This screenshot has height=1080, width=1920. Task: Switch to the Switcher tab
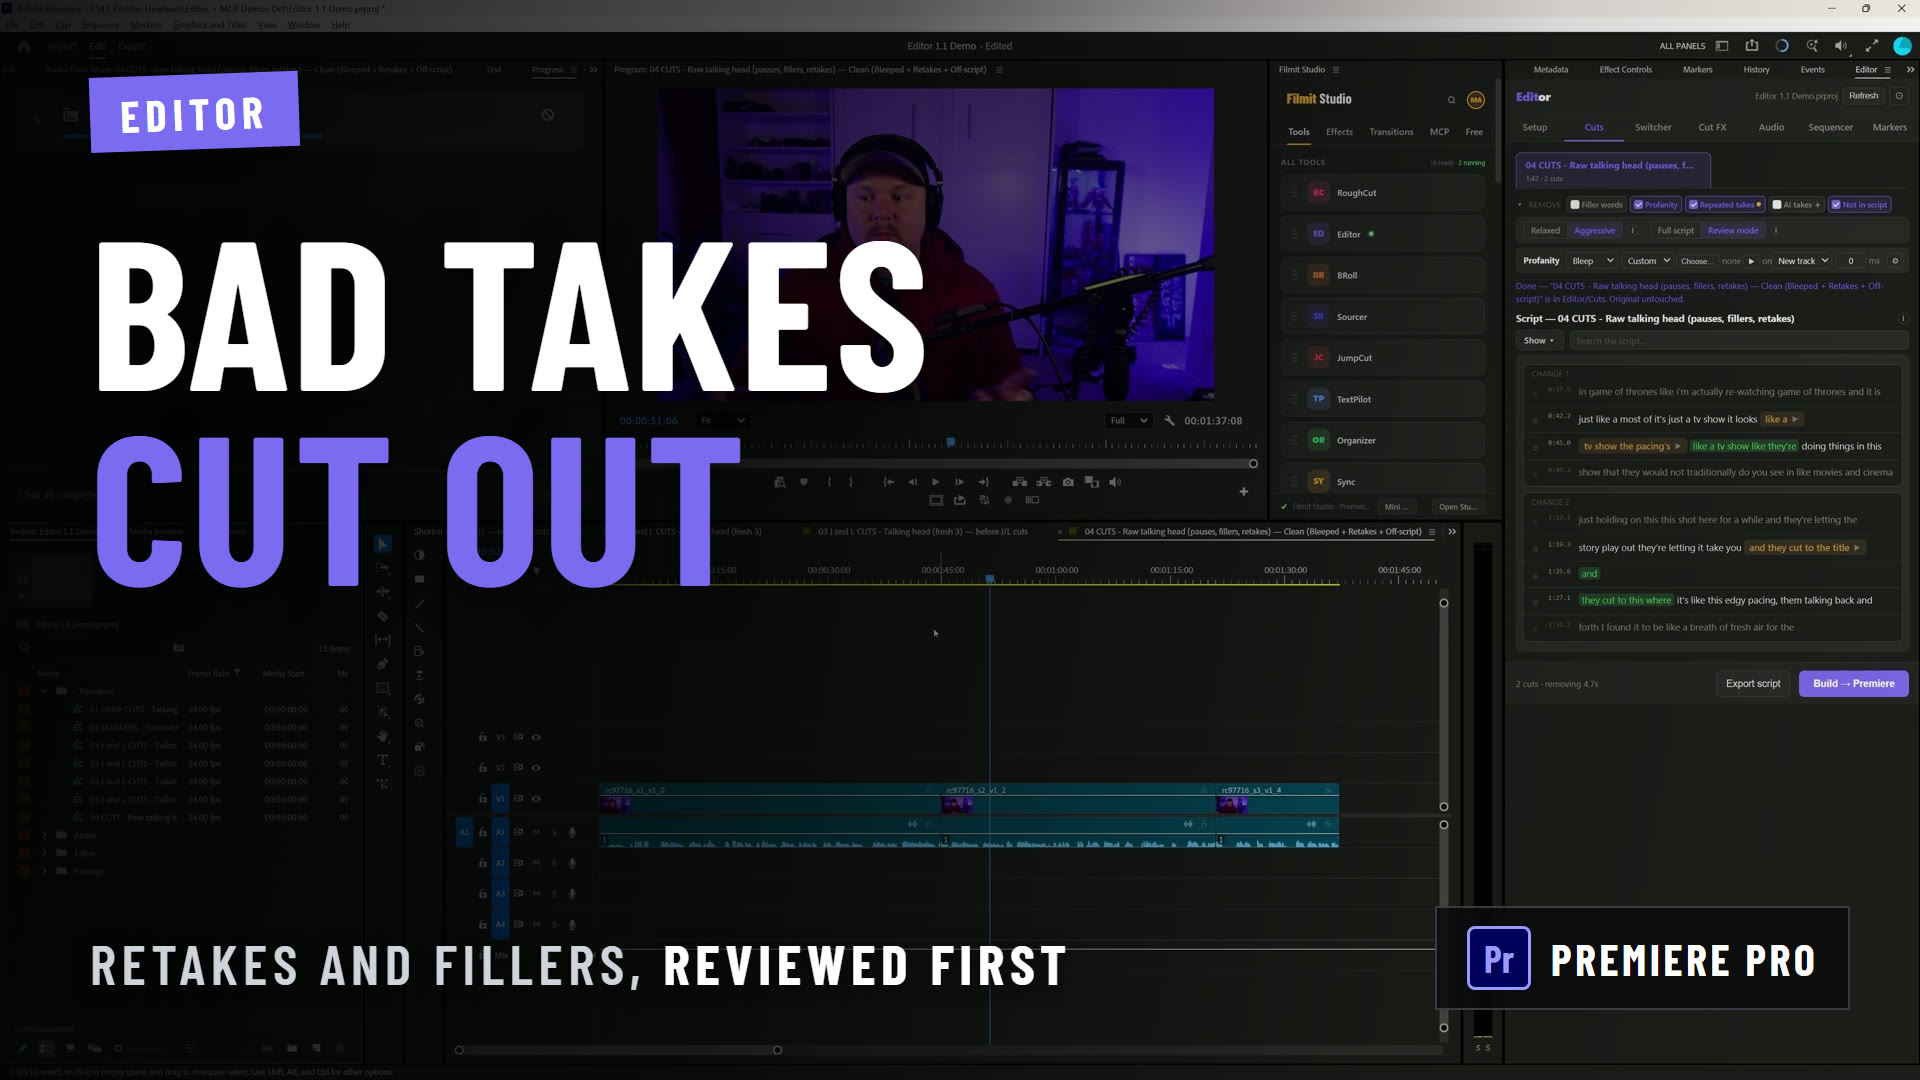[x=1653, y=128]
